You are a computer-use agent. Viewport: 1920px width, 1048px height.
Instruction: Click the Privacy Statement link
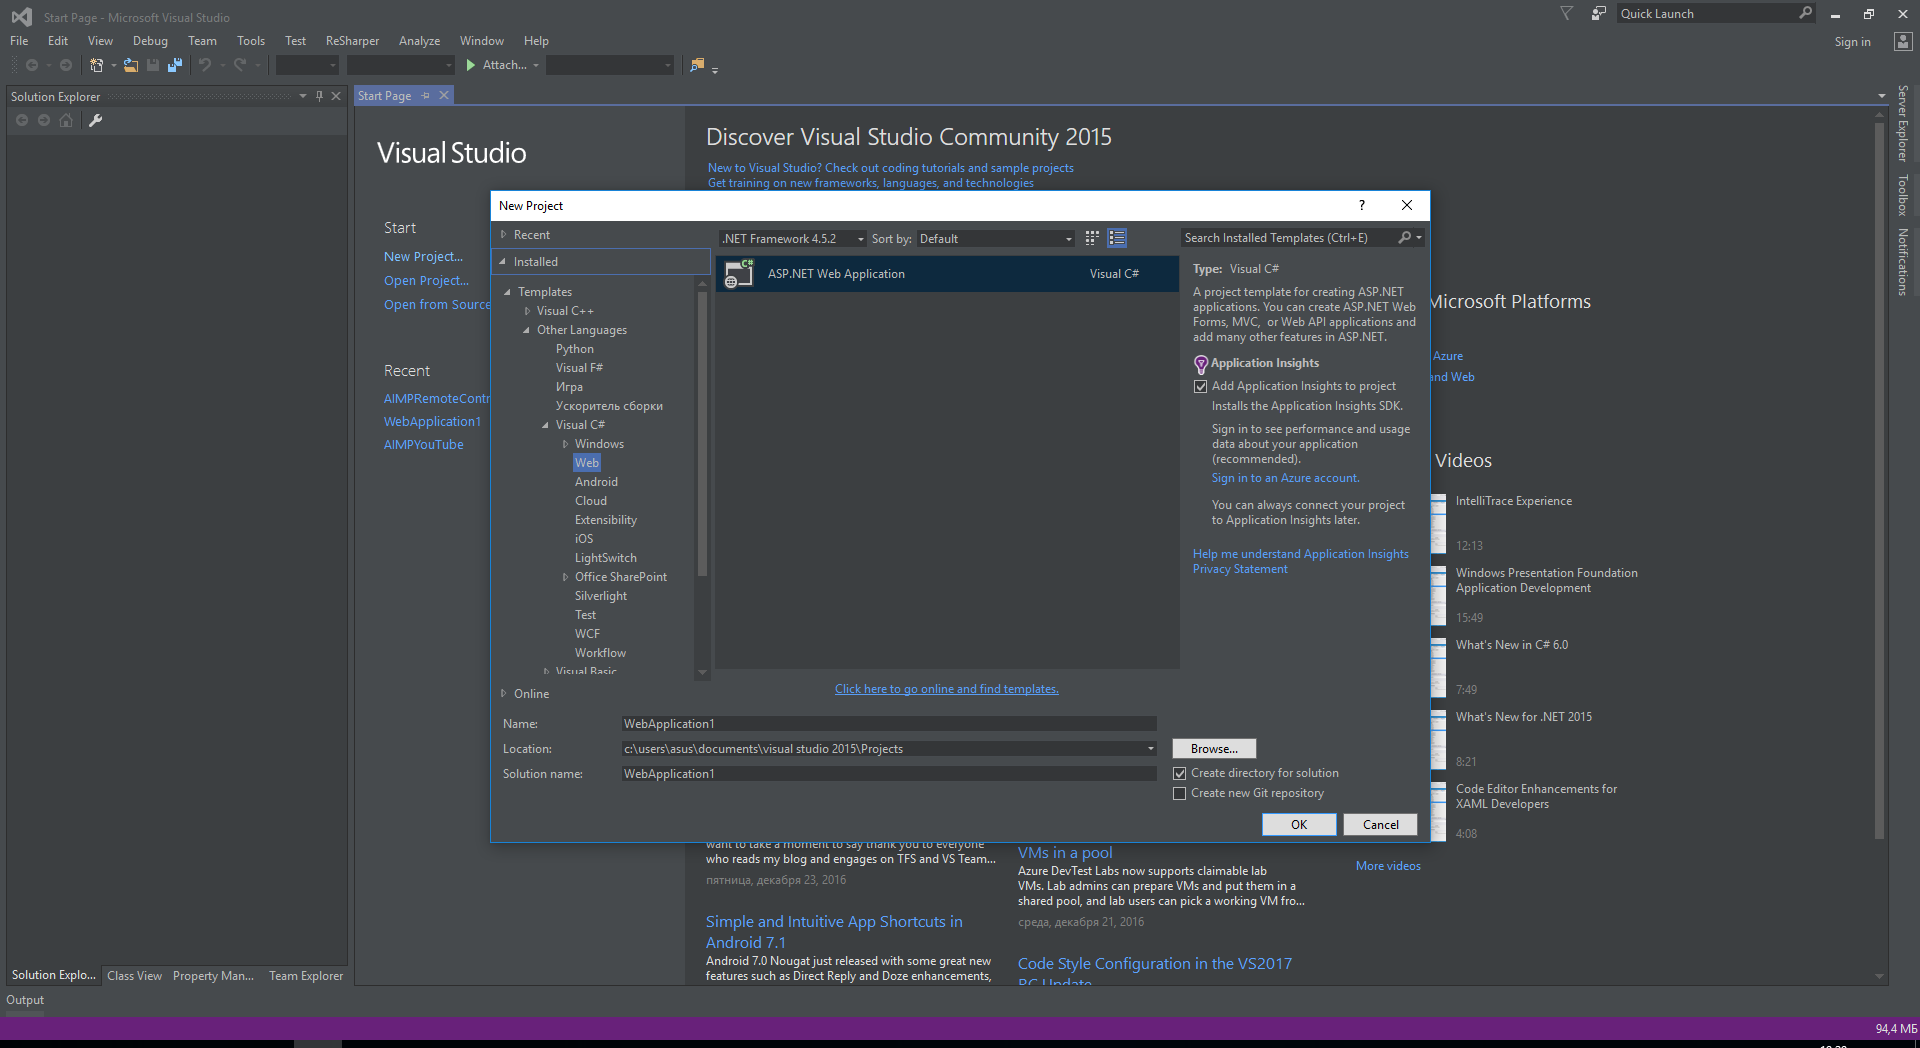pos(1240,569)
